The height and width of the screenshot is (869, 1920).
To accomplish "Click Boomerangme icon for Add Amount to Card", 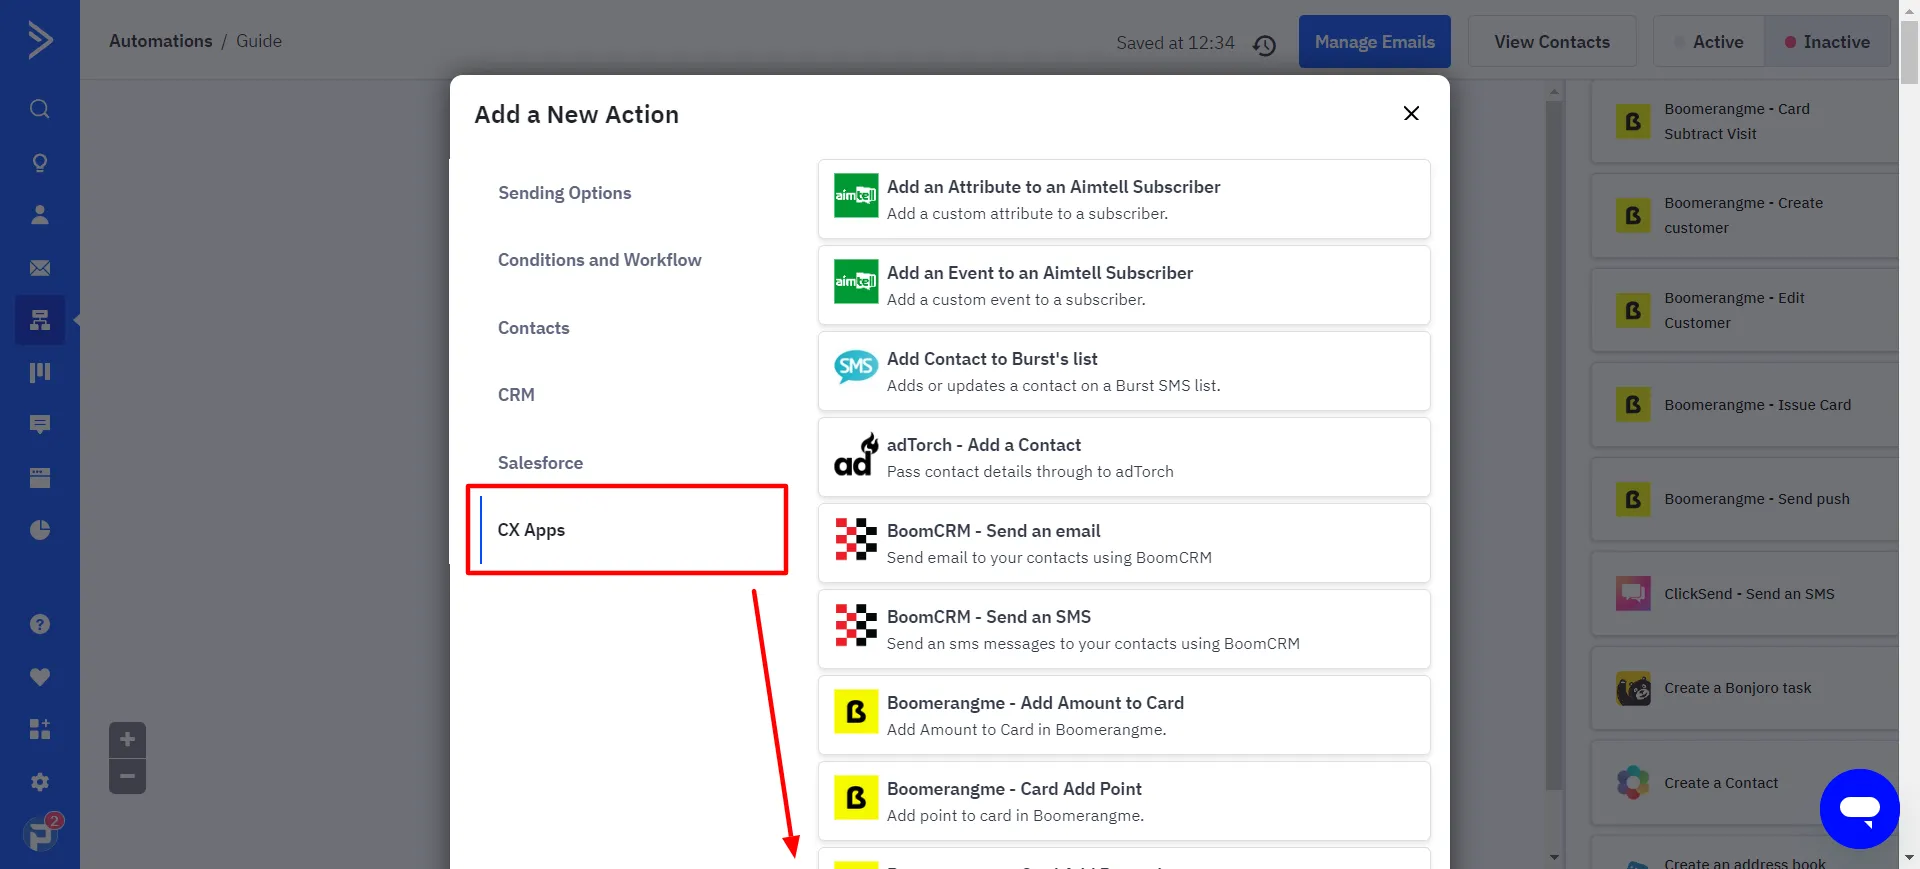I will click(856, 711).
